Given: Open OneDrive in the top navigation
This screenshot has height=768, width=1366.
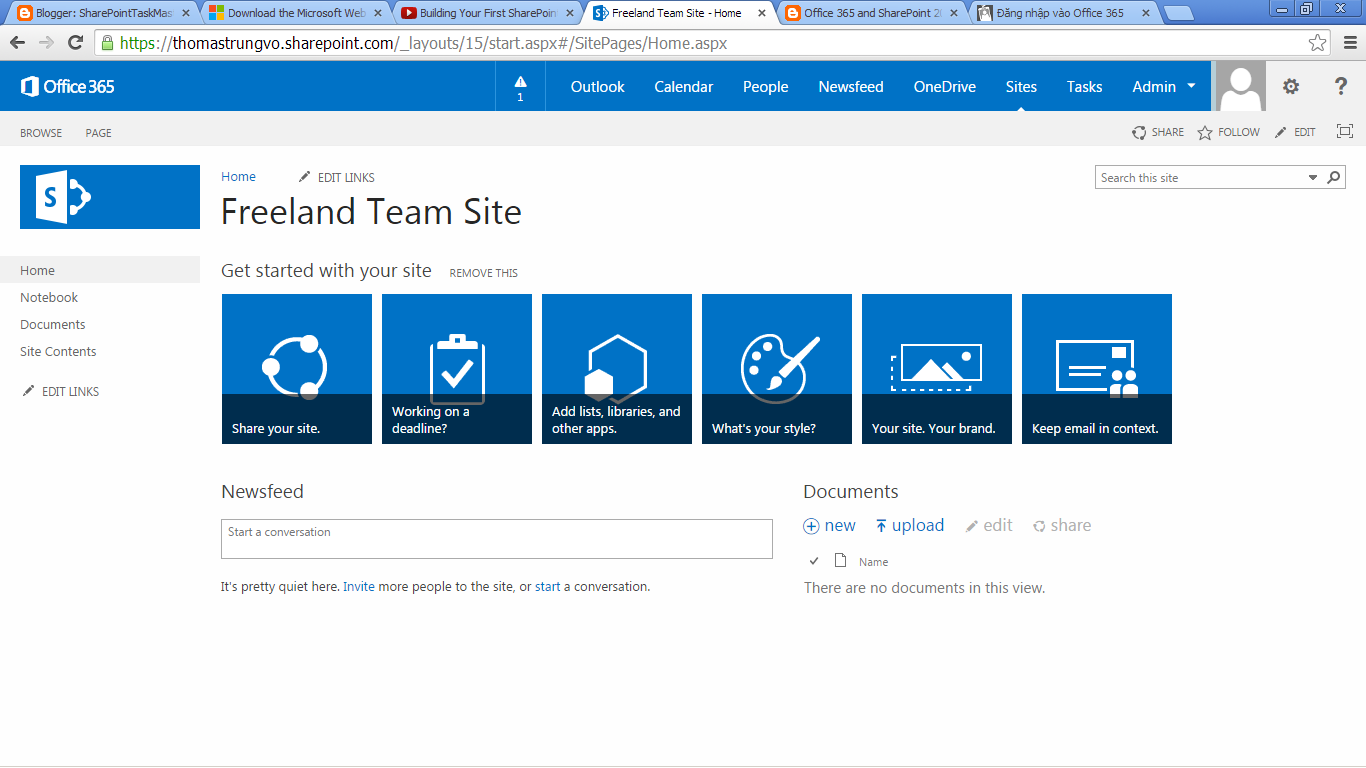Looking at the screenshot, I should point(945,87).
